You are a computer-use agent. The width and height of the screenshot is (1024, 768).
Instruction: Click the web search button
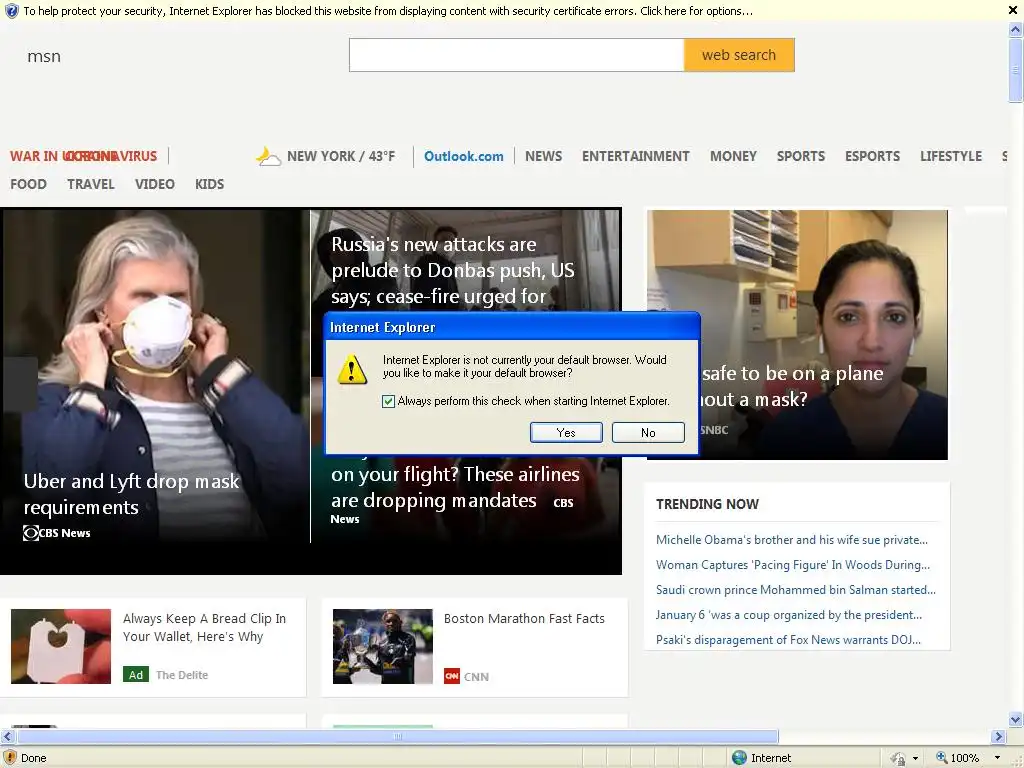point(739,55)
